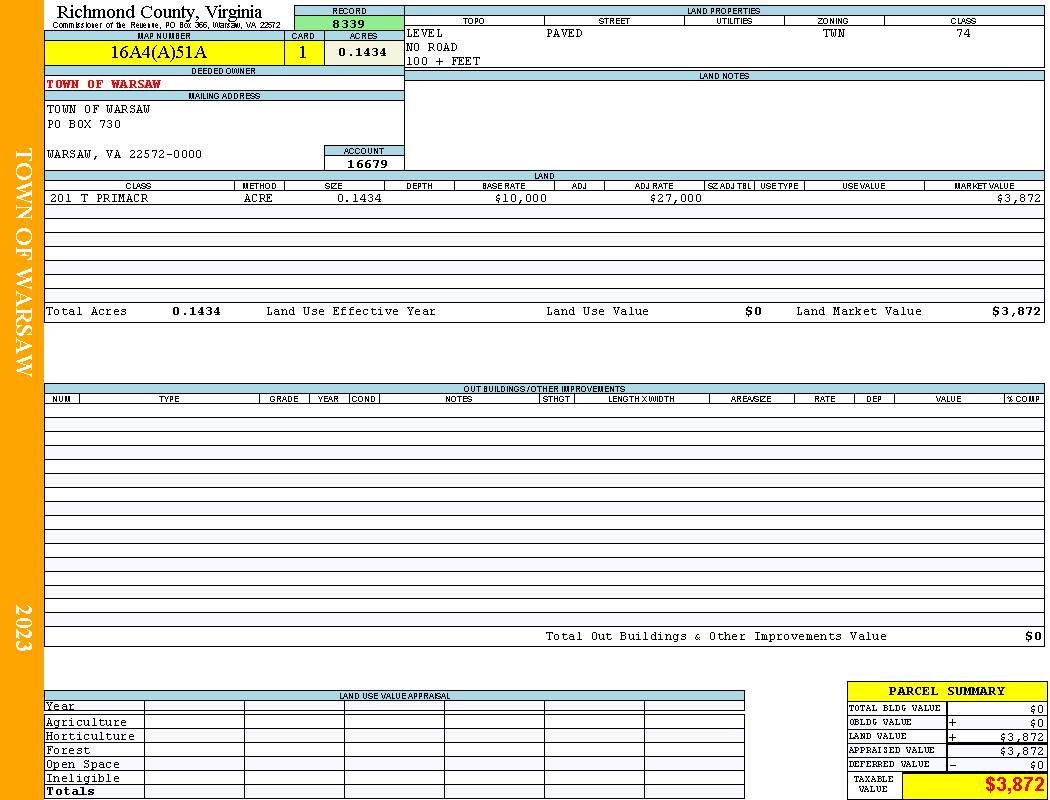Click the size cell in the land row
Viewport: 1050px width, 800px height.
(x=360, y=198)
